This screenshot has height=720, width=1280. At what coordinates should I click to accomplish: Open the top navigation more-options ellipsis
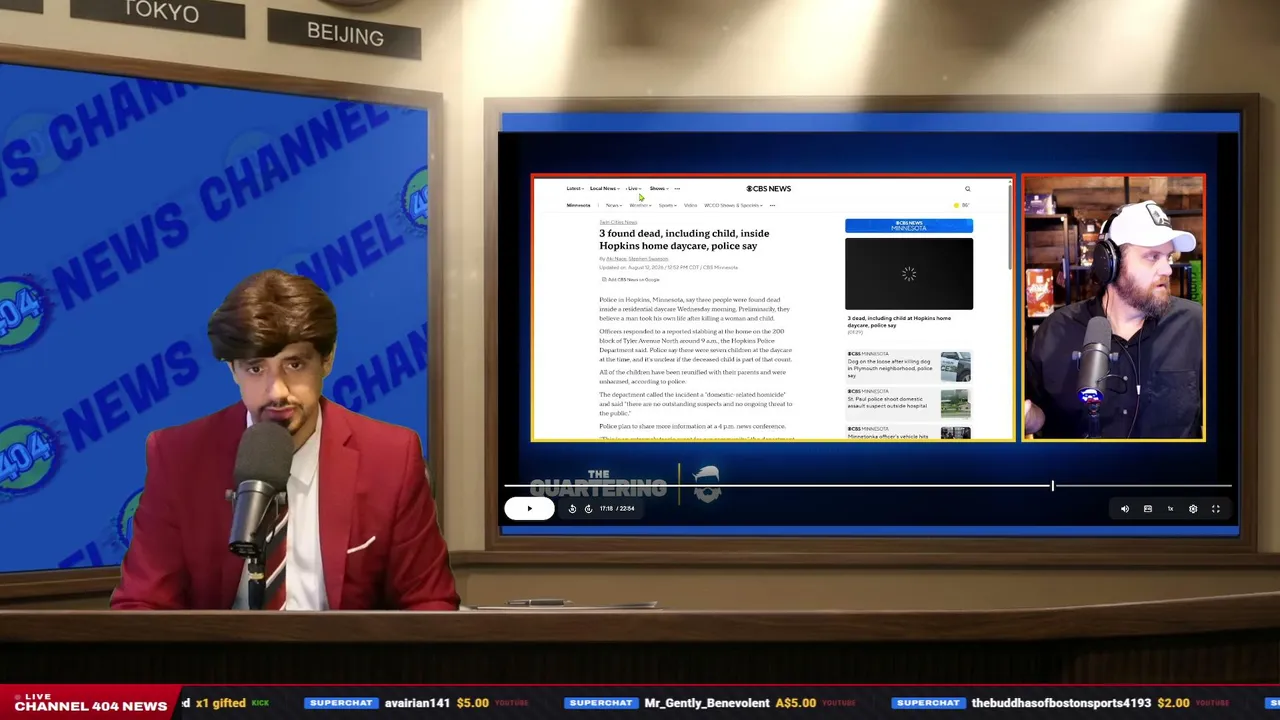[x=677, y=188]
